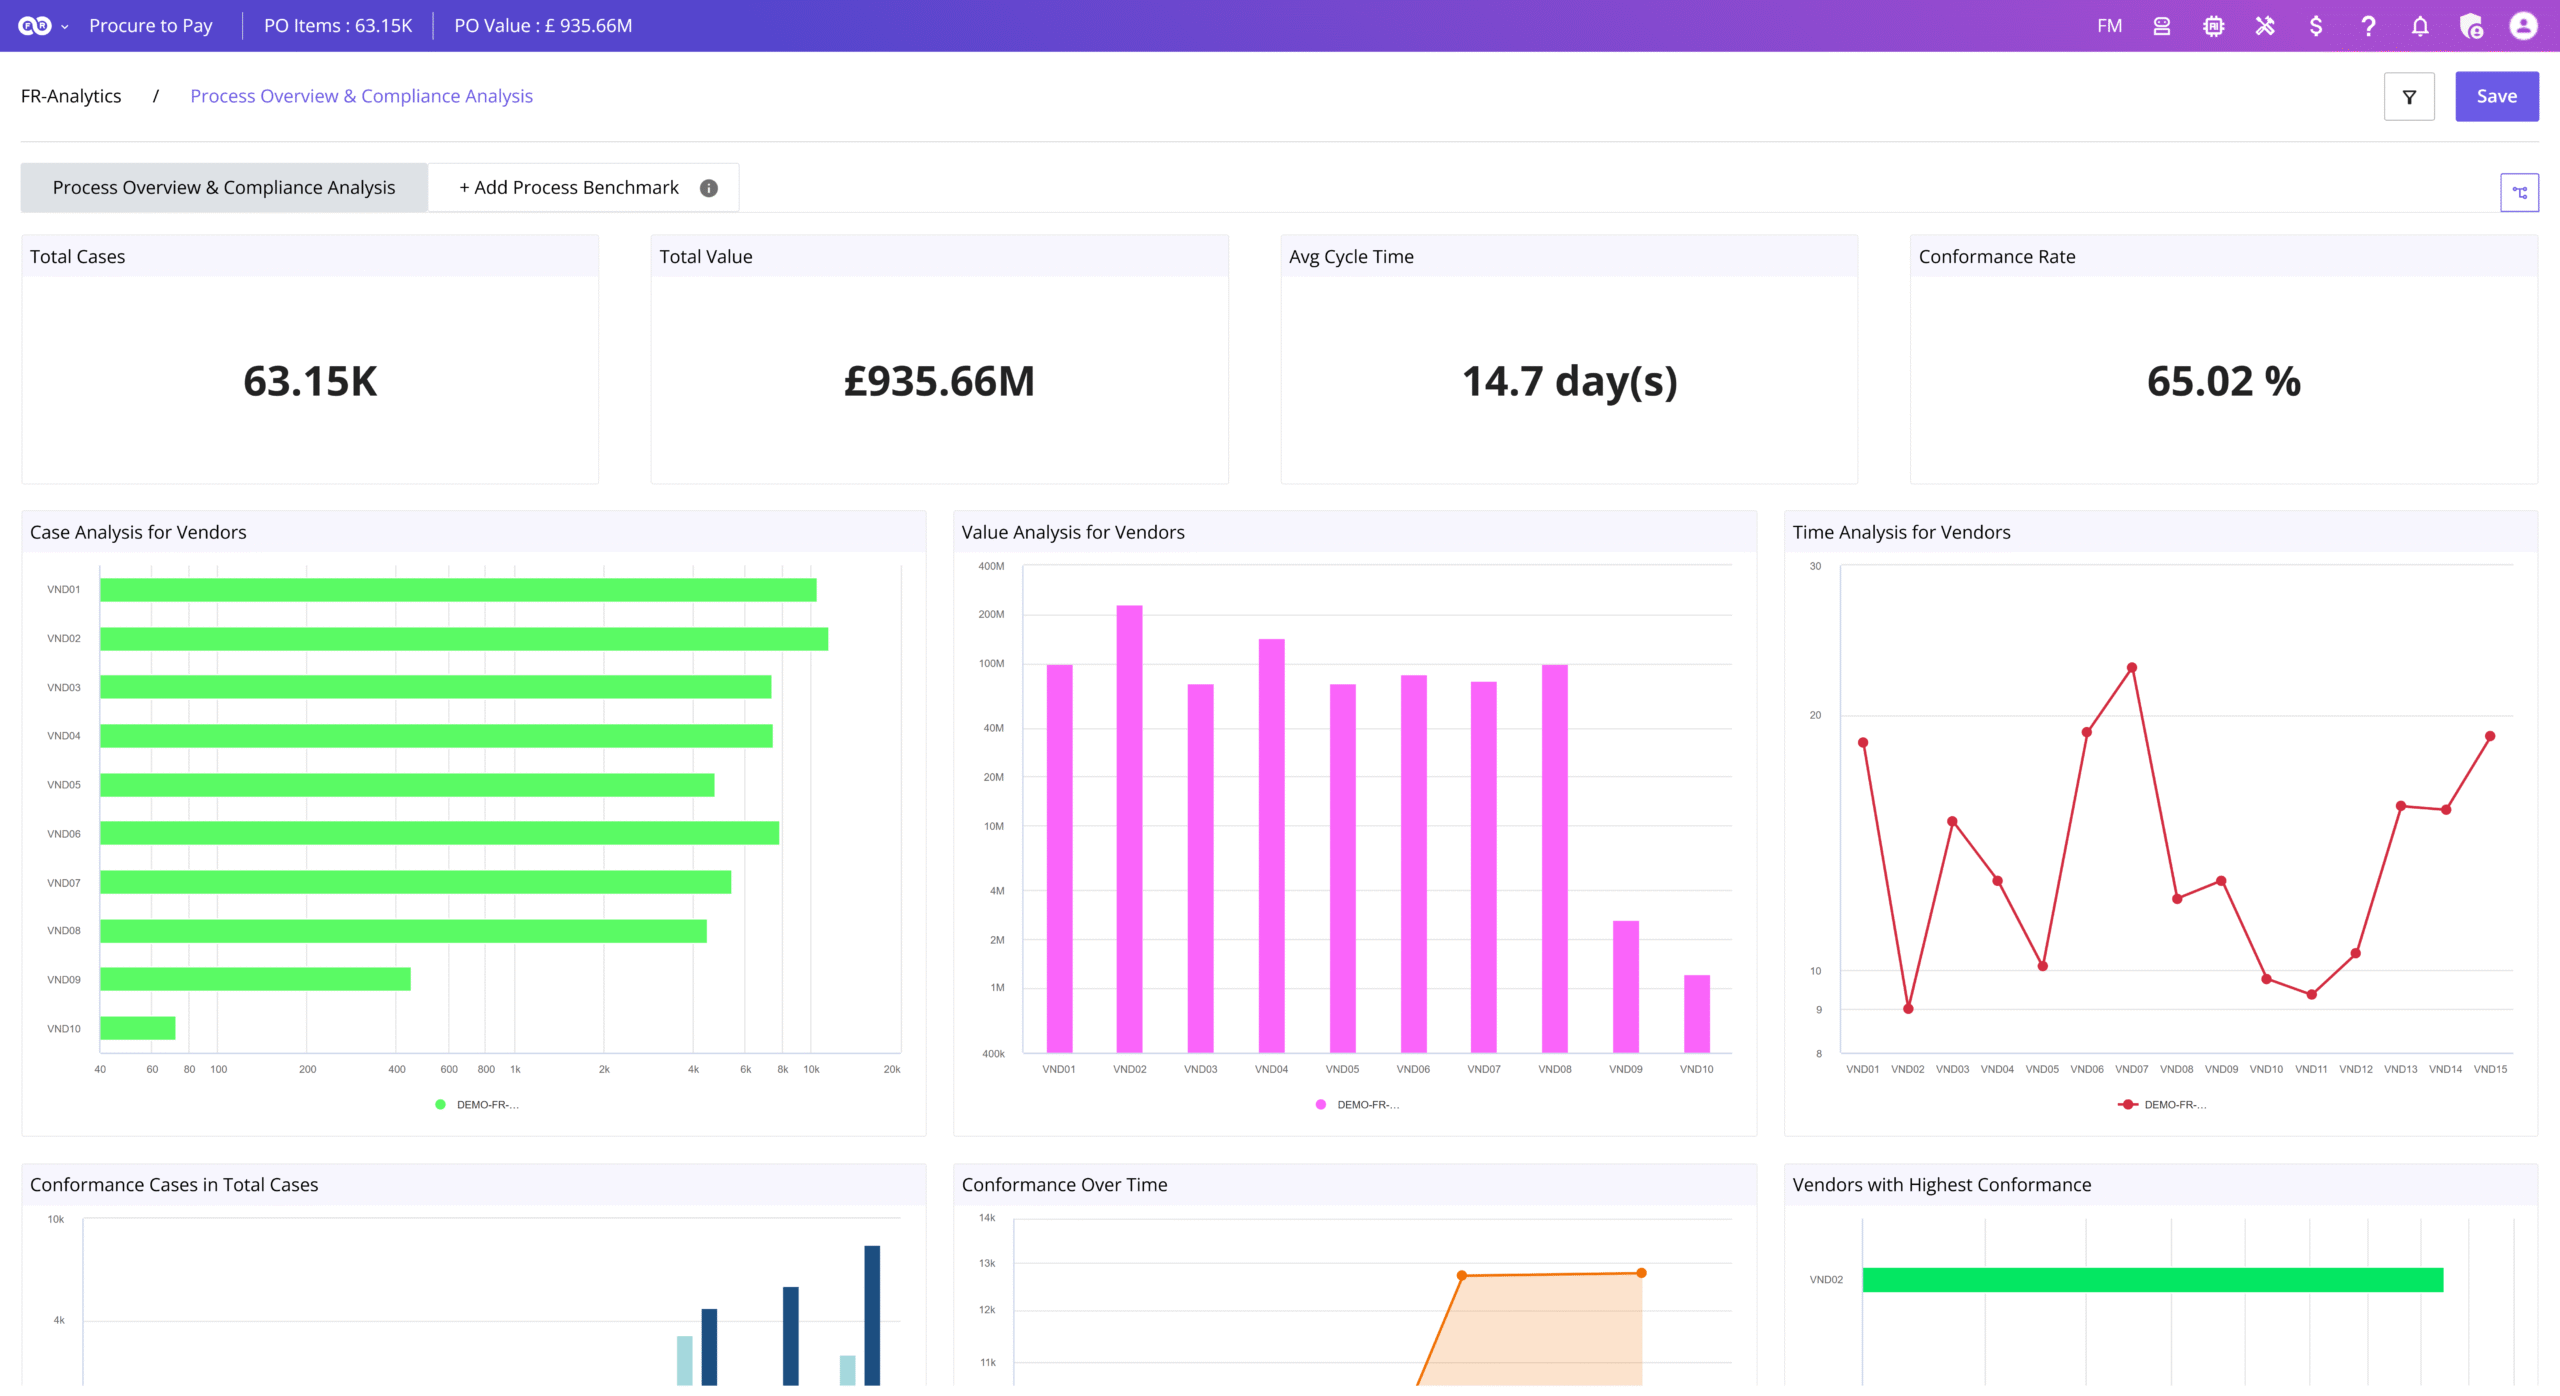Image resolution: width=2560 pixels, height=1396 pixels.
Task: Toggle DEMO-FR legend in Value Analysis chart
Action: [x=1358, y=1105]
